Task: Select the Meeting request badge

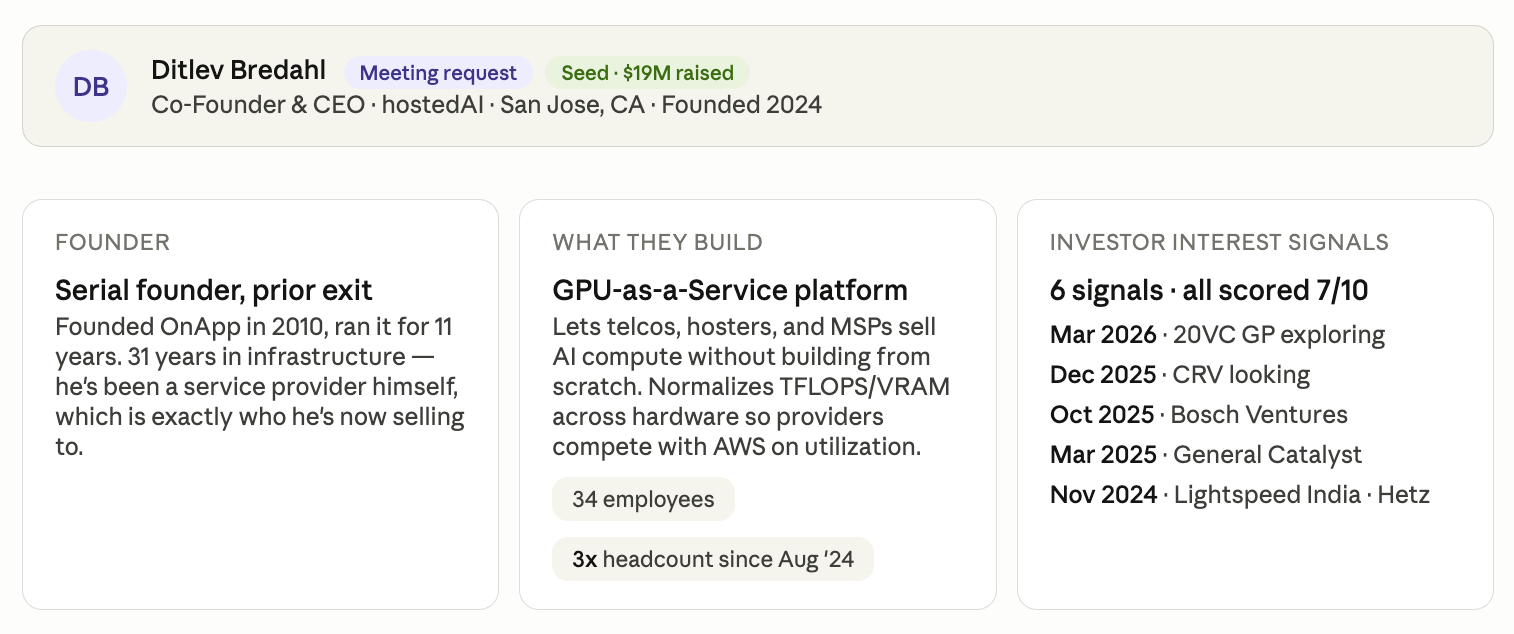Action: tap(438, 73)
